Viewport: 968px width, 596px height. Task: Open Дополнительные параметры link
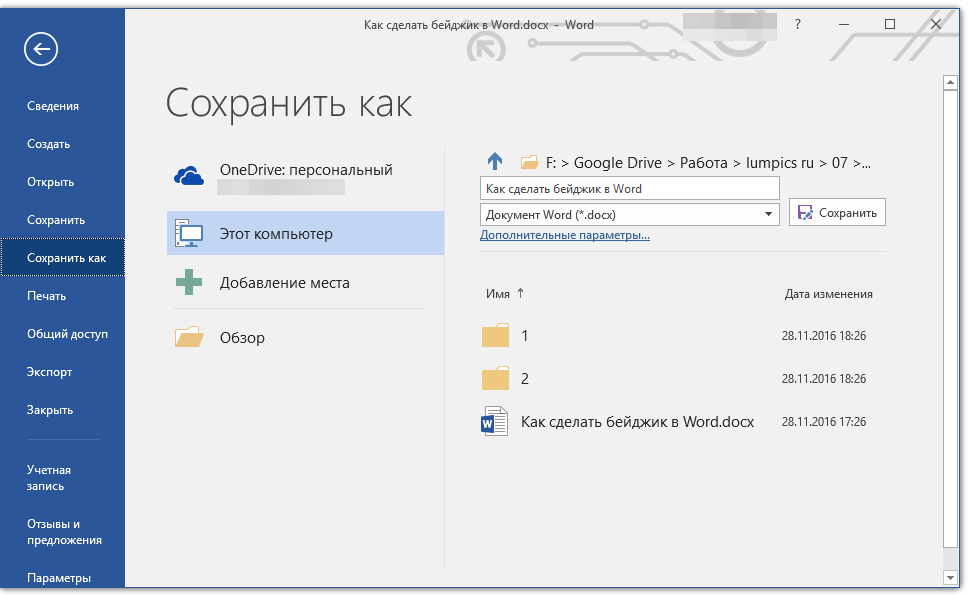565,236
